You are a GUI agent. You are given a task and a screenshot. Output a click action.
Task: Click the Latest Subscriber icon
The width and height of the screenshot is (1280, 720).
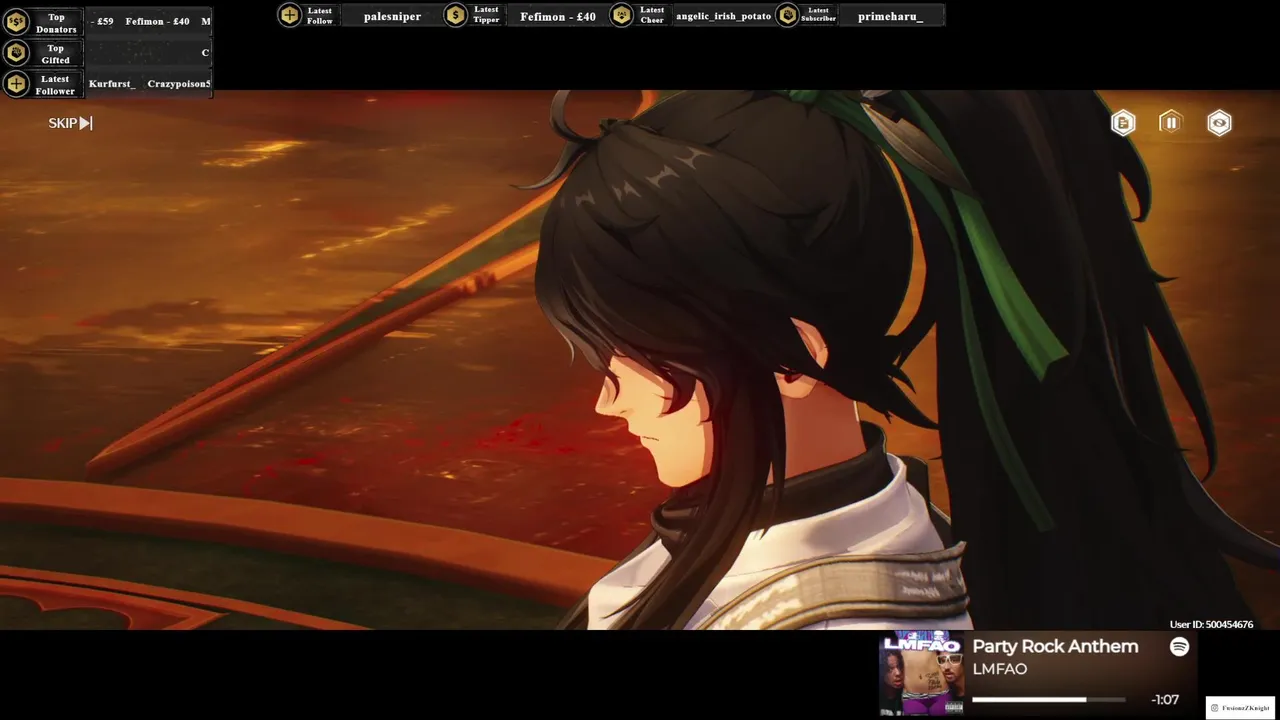(787, 14)
